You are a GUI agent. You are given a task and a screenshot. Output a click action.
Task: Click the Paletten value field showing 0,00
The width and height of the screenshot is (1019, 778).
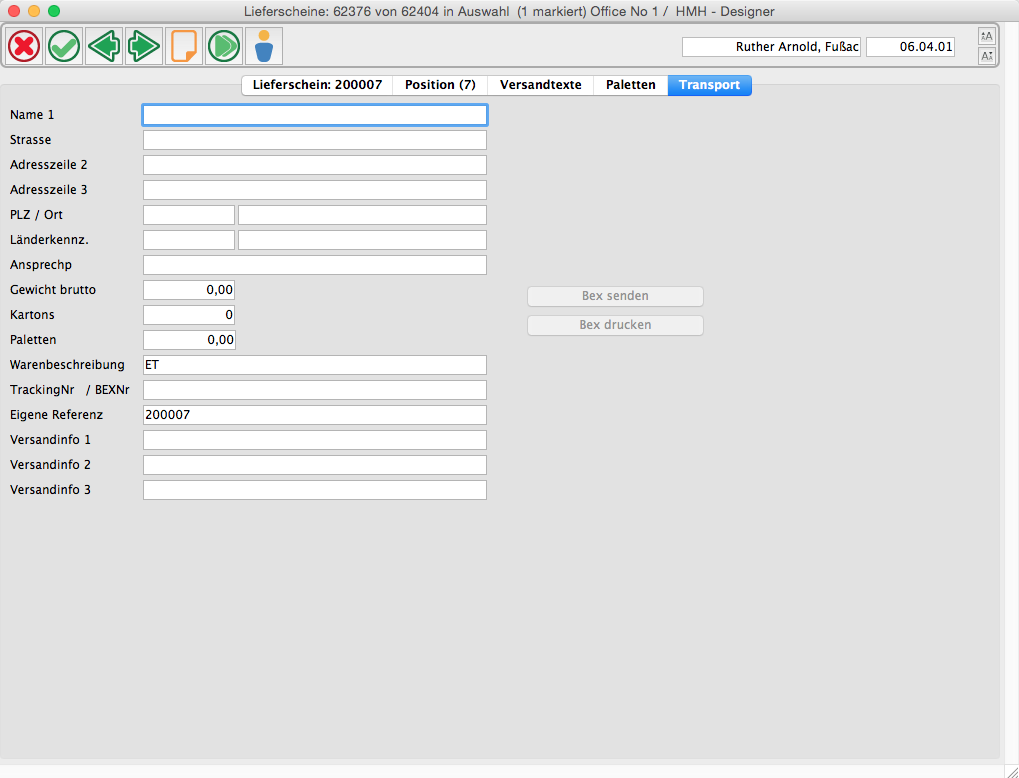pos(188,340)
